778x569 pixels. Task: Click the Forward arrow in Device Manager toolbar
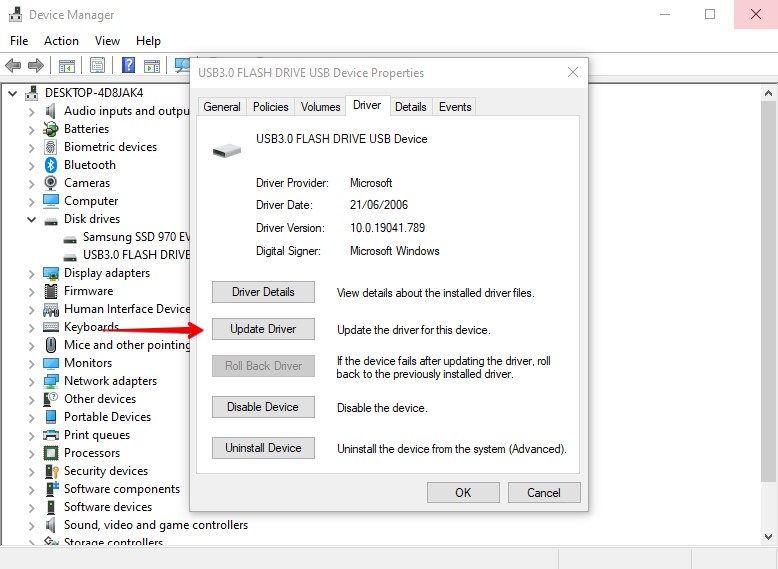tap(36, 65)
